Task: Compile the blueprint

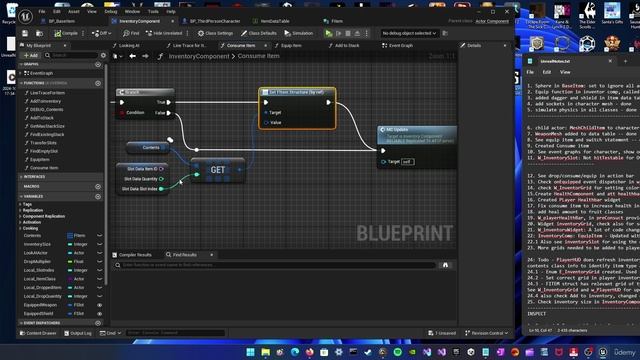Action: pyautogui.click(x=66, y=33)
